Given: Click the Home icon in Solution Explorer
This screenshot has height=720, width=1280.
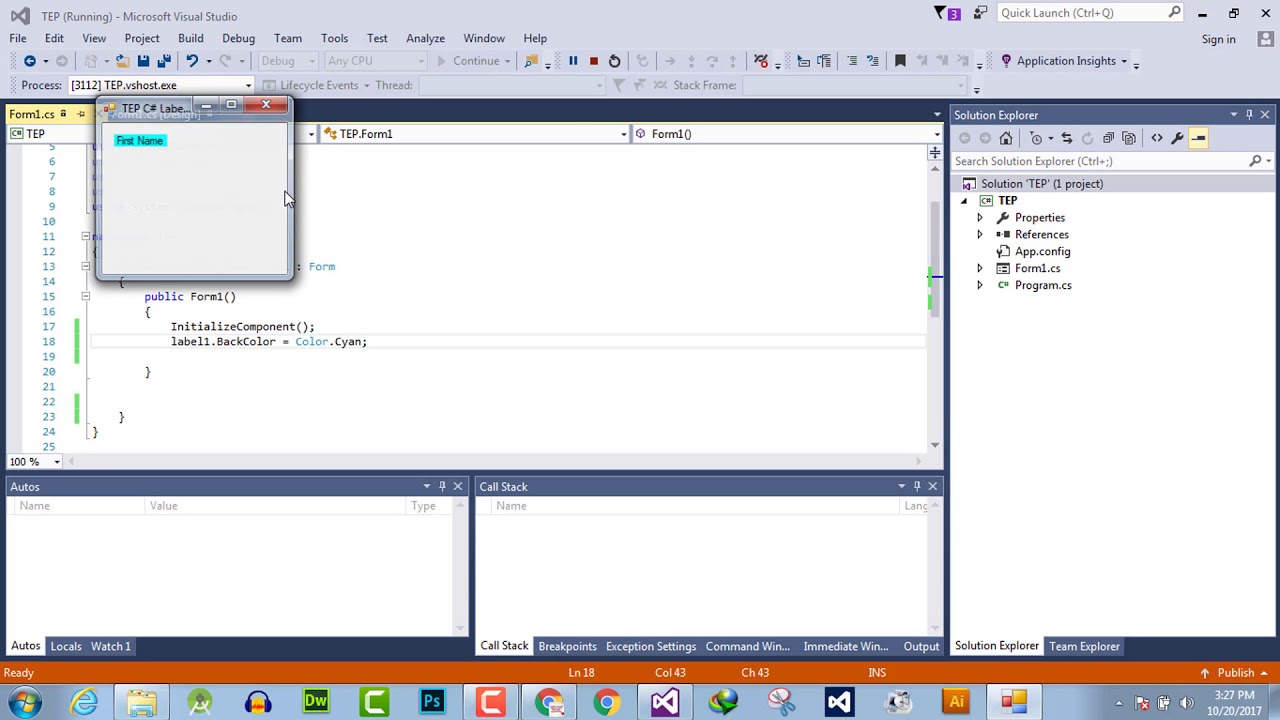Looking at the screenshot, I should click(x=1006, y=138).
